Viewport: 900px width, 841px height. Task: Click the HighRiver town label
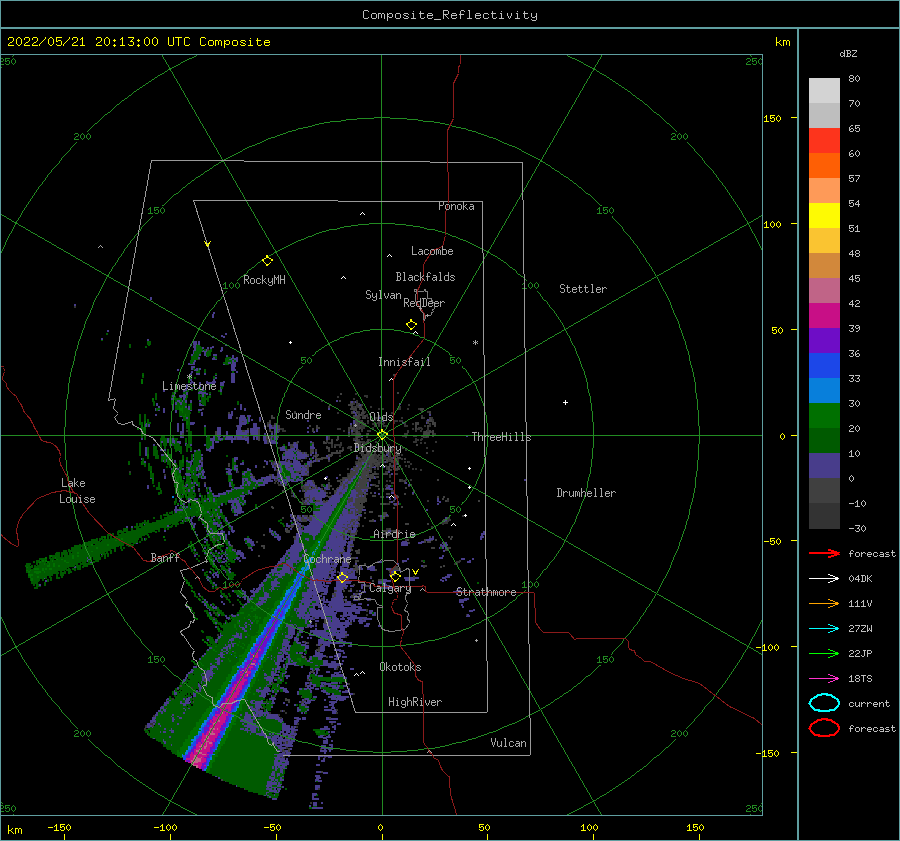(415, 702)
